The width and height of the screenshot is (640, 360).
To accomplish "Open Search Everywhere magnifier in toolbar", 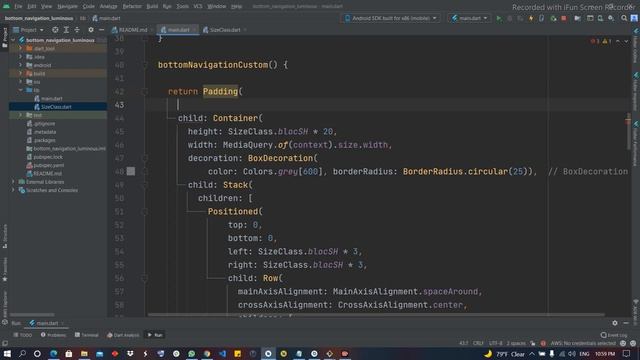I will 624,18.
